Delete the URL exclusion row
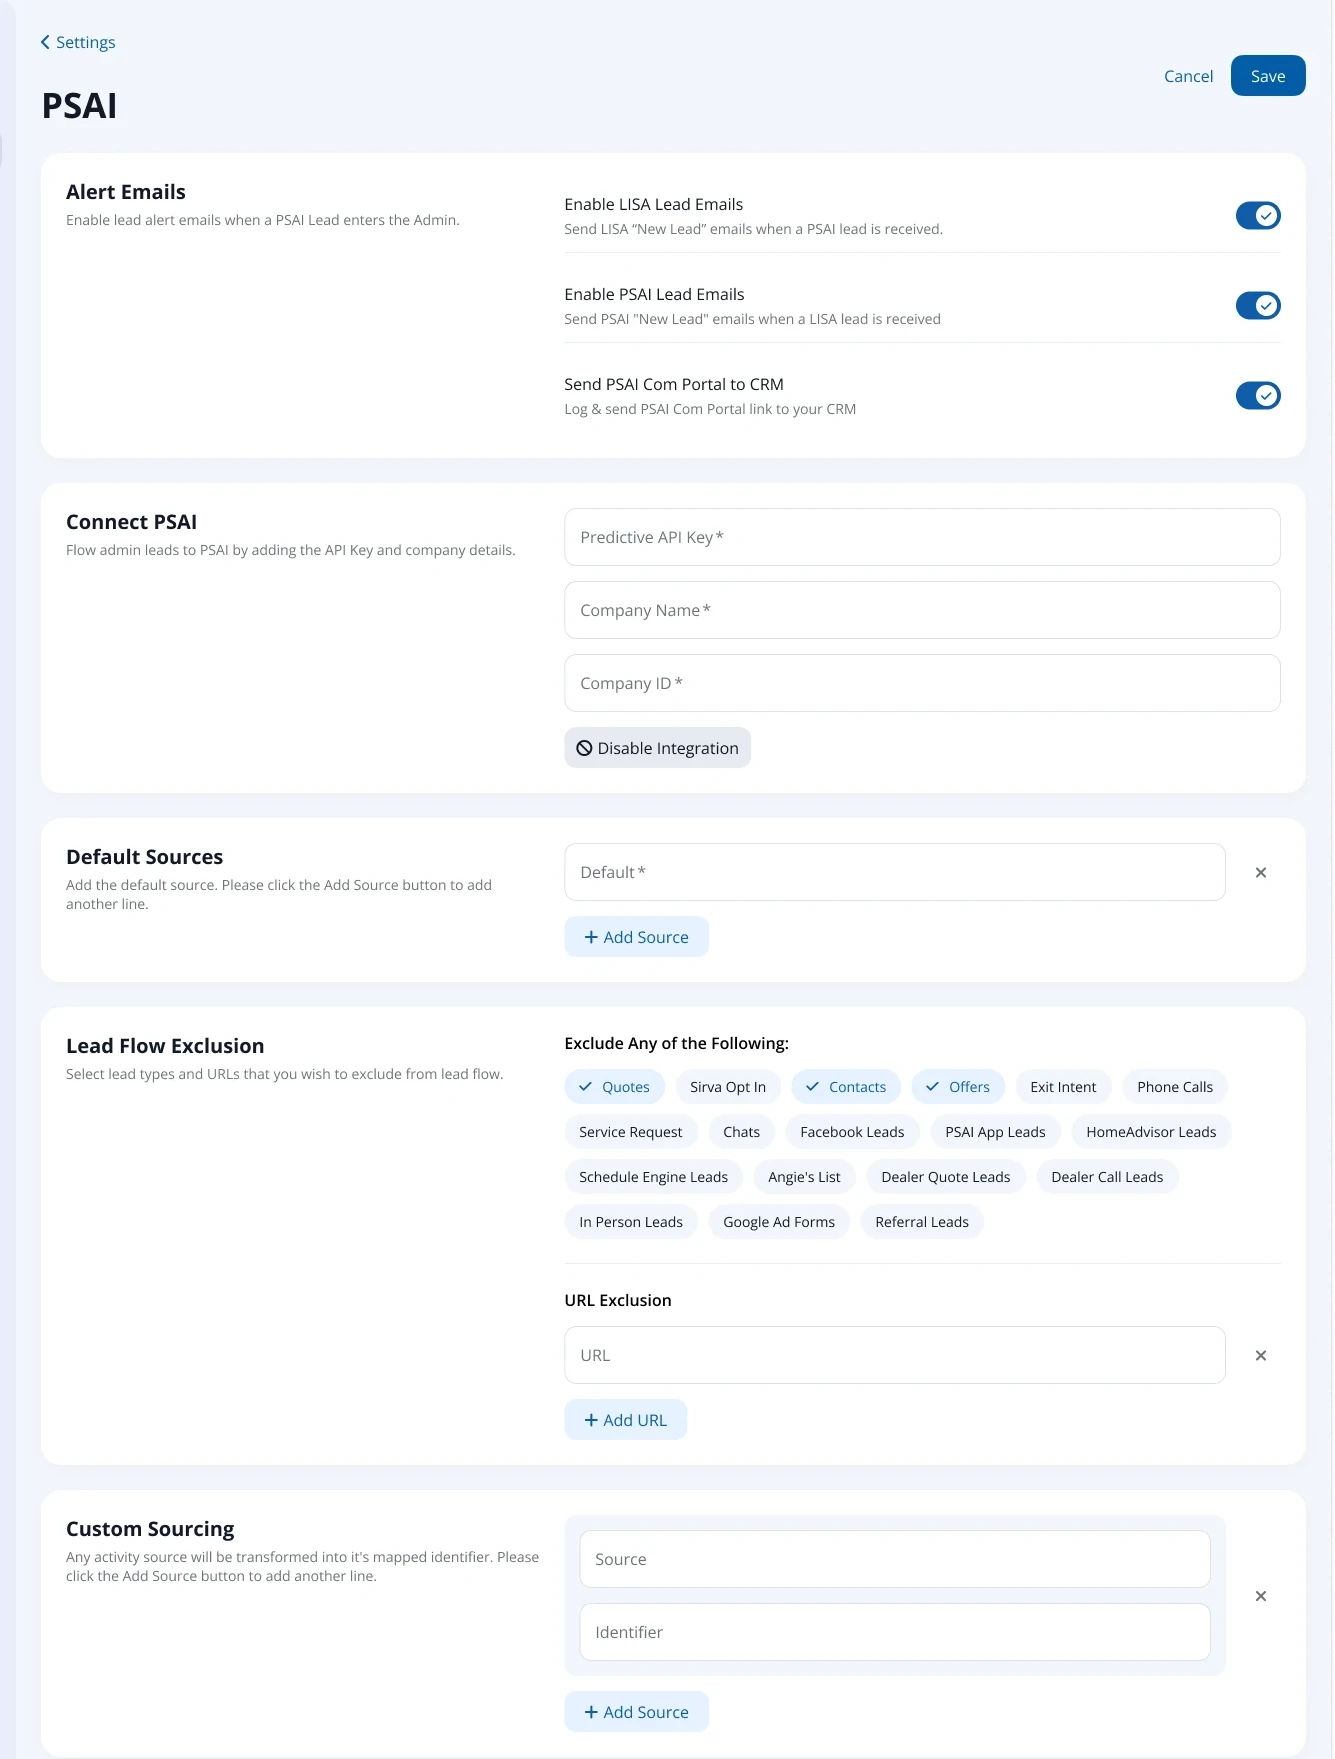The image size is (1335, 1759). pos(1260,1356)
